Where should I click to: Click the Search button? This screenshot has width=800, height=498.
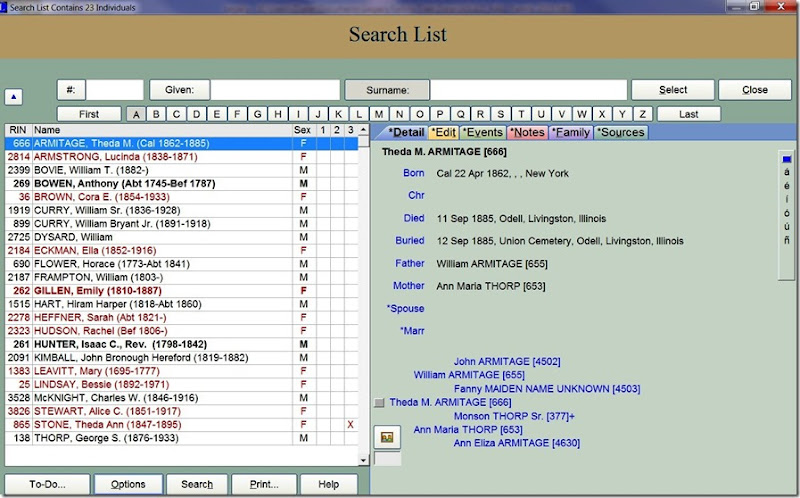tap(197, 484)
